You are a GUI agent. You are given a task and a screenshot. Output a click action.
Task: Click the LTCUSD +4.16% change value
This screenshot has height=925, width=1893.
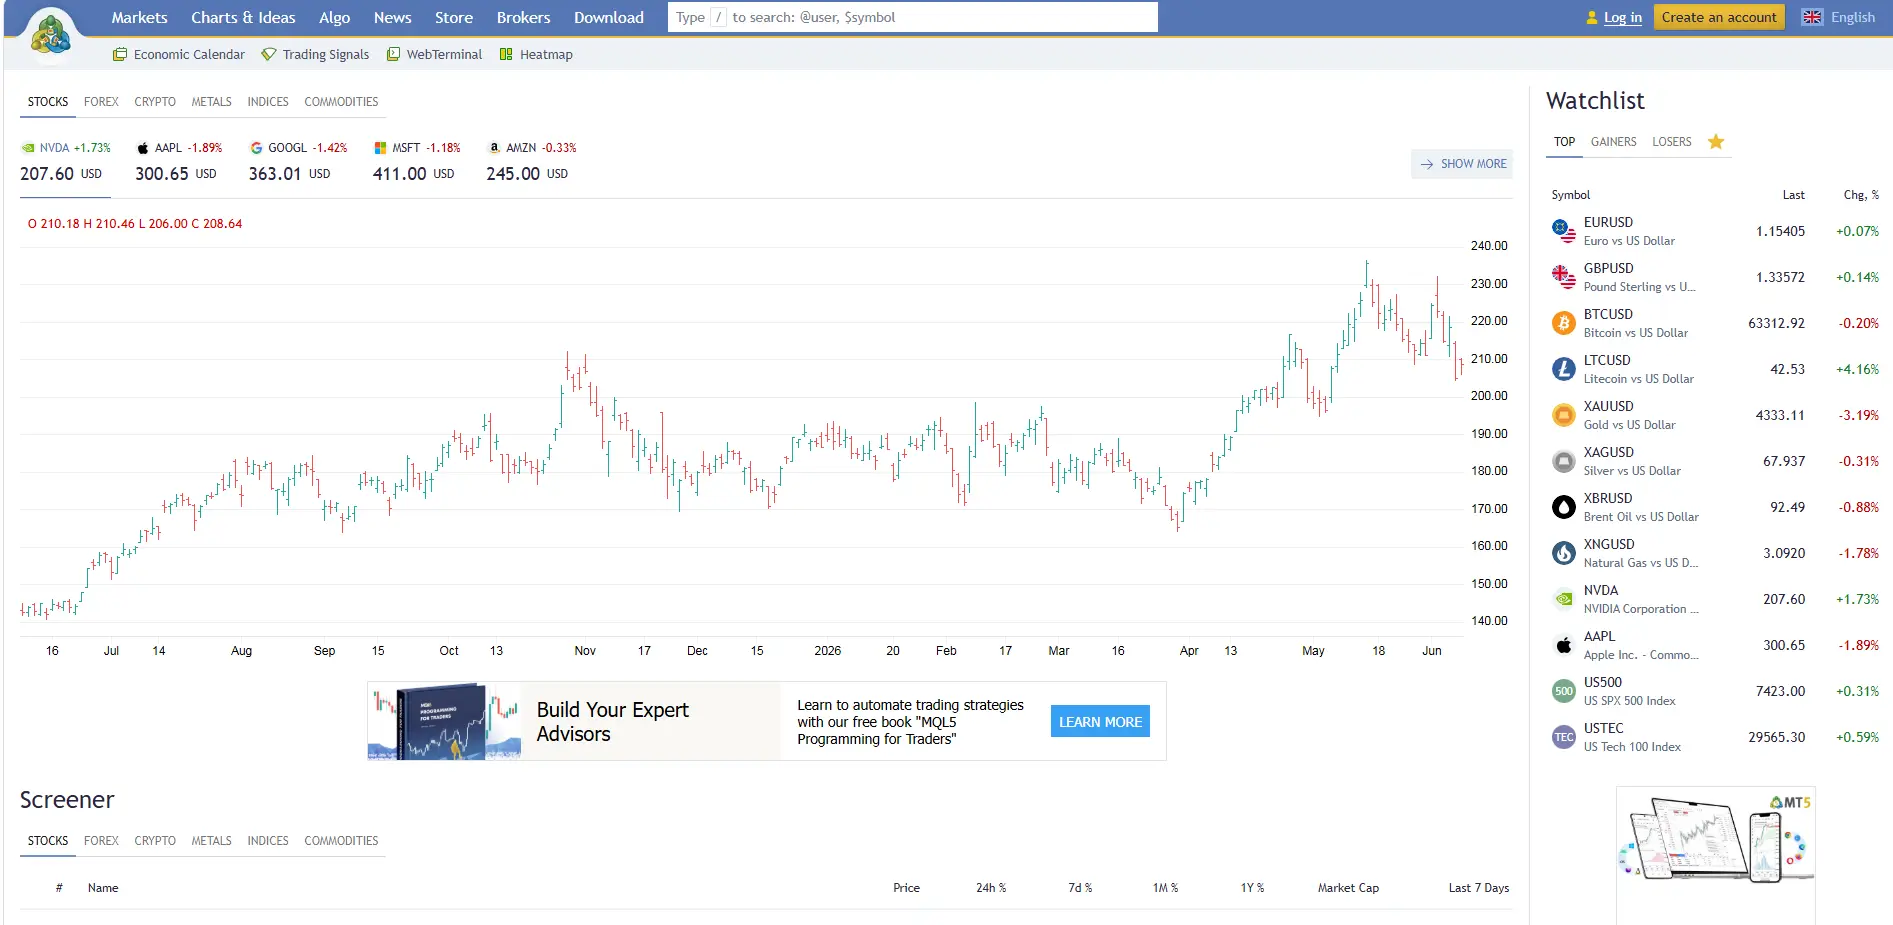click(x=1857, y=369)
